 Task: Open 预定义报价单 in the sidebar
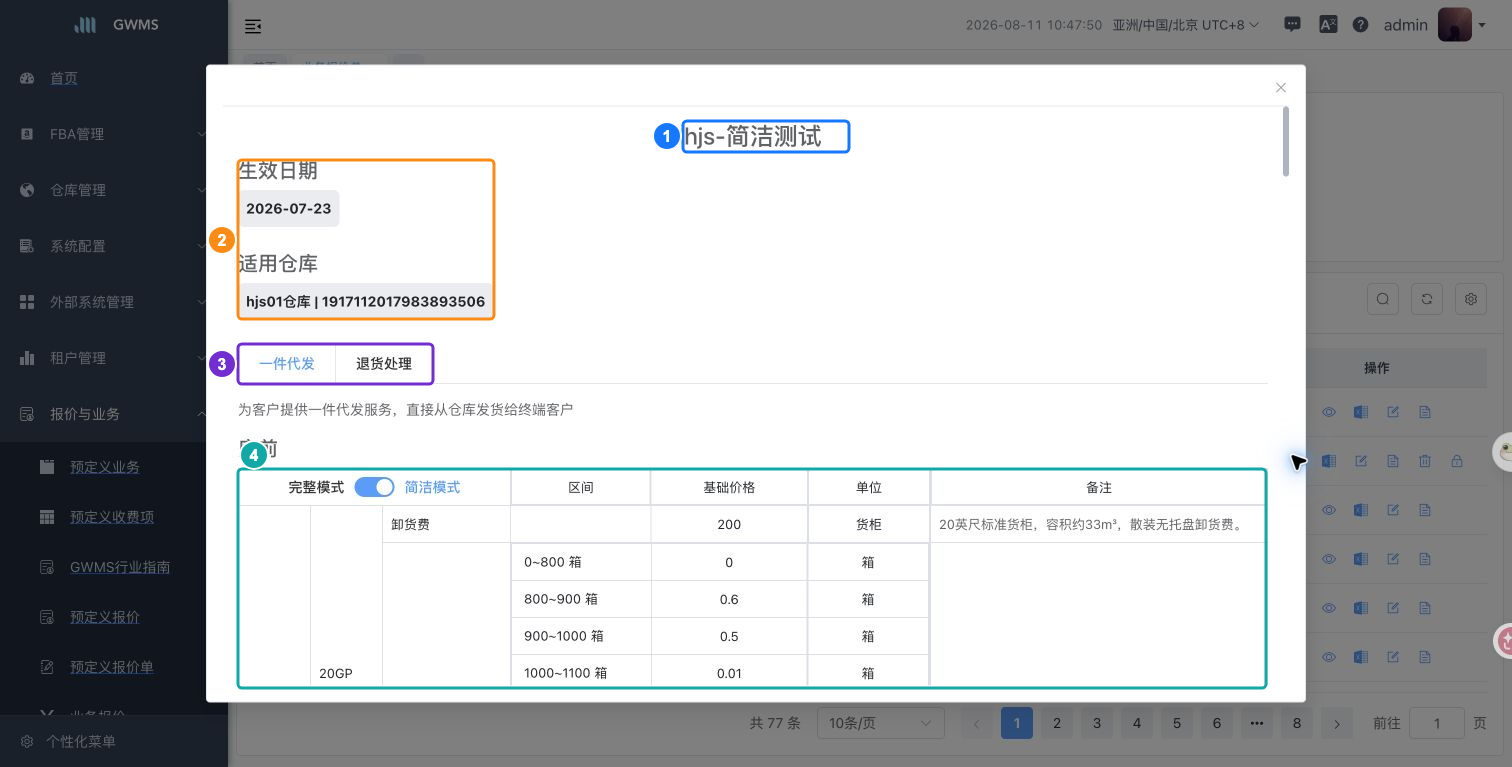click(112, 667)
